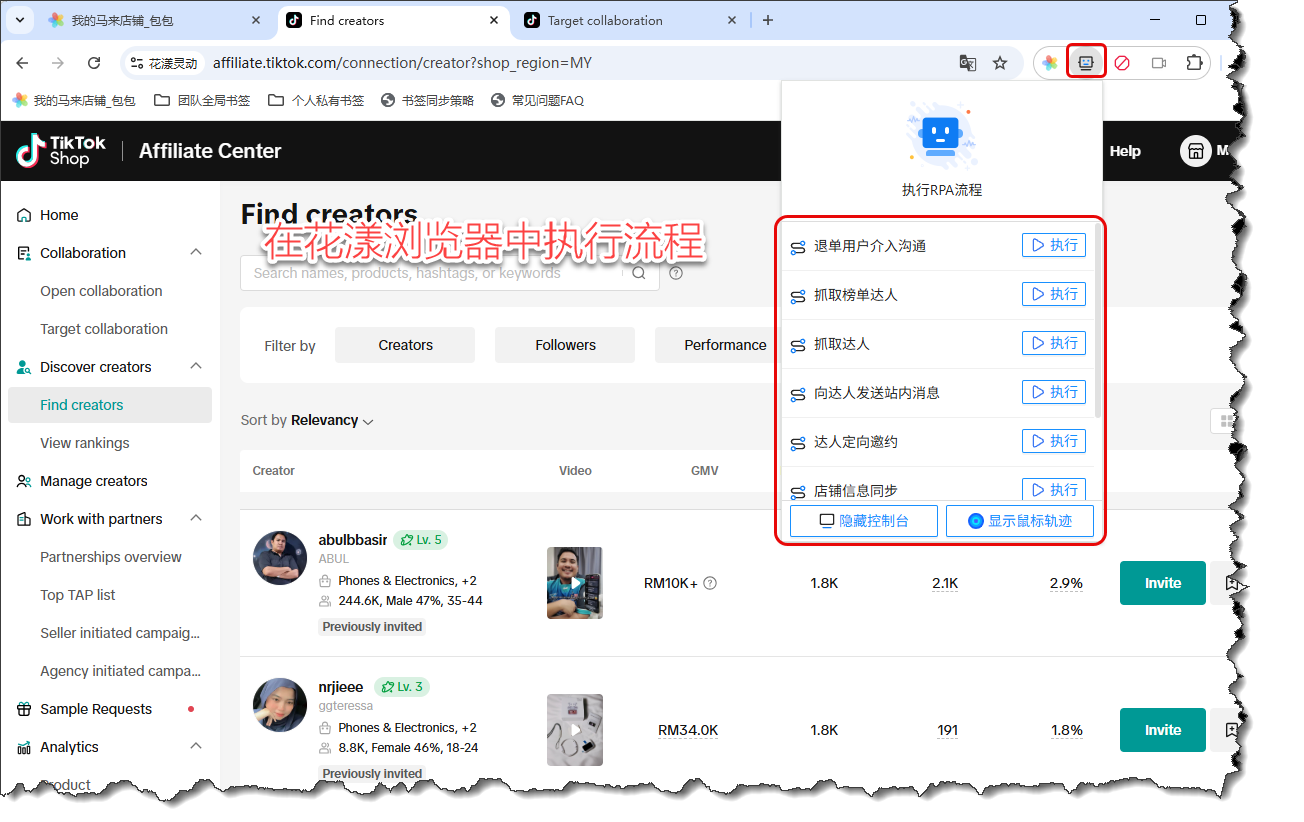The width and height of the screenshot is (1304, 822).
Task: Open 团队全局书签 bookmark folder
Action: [203, 100]
